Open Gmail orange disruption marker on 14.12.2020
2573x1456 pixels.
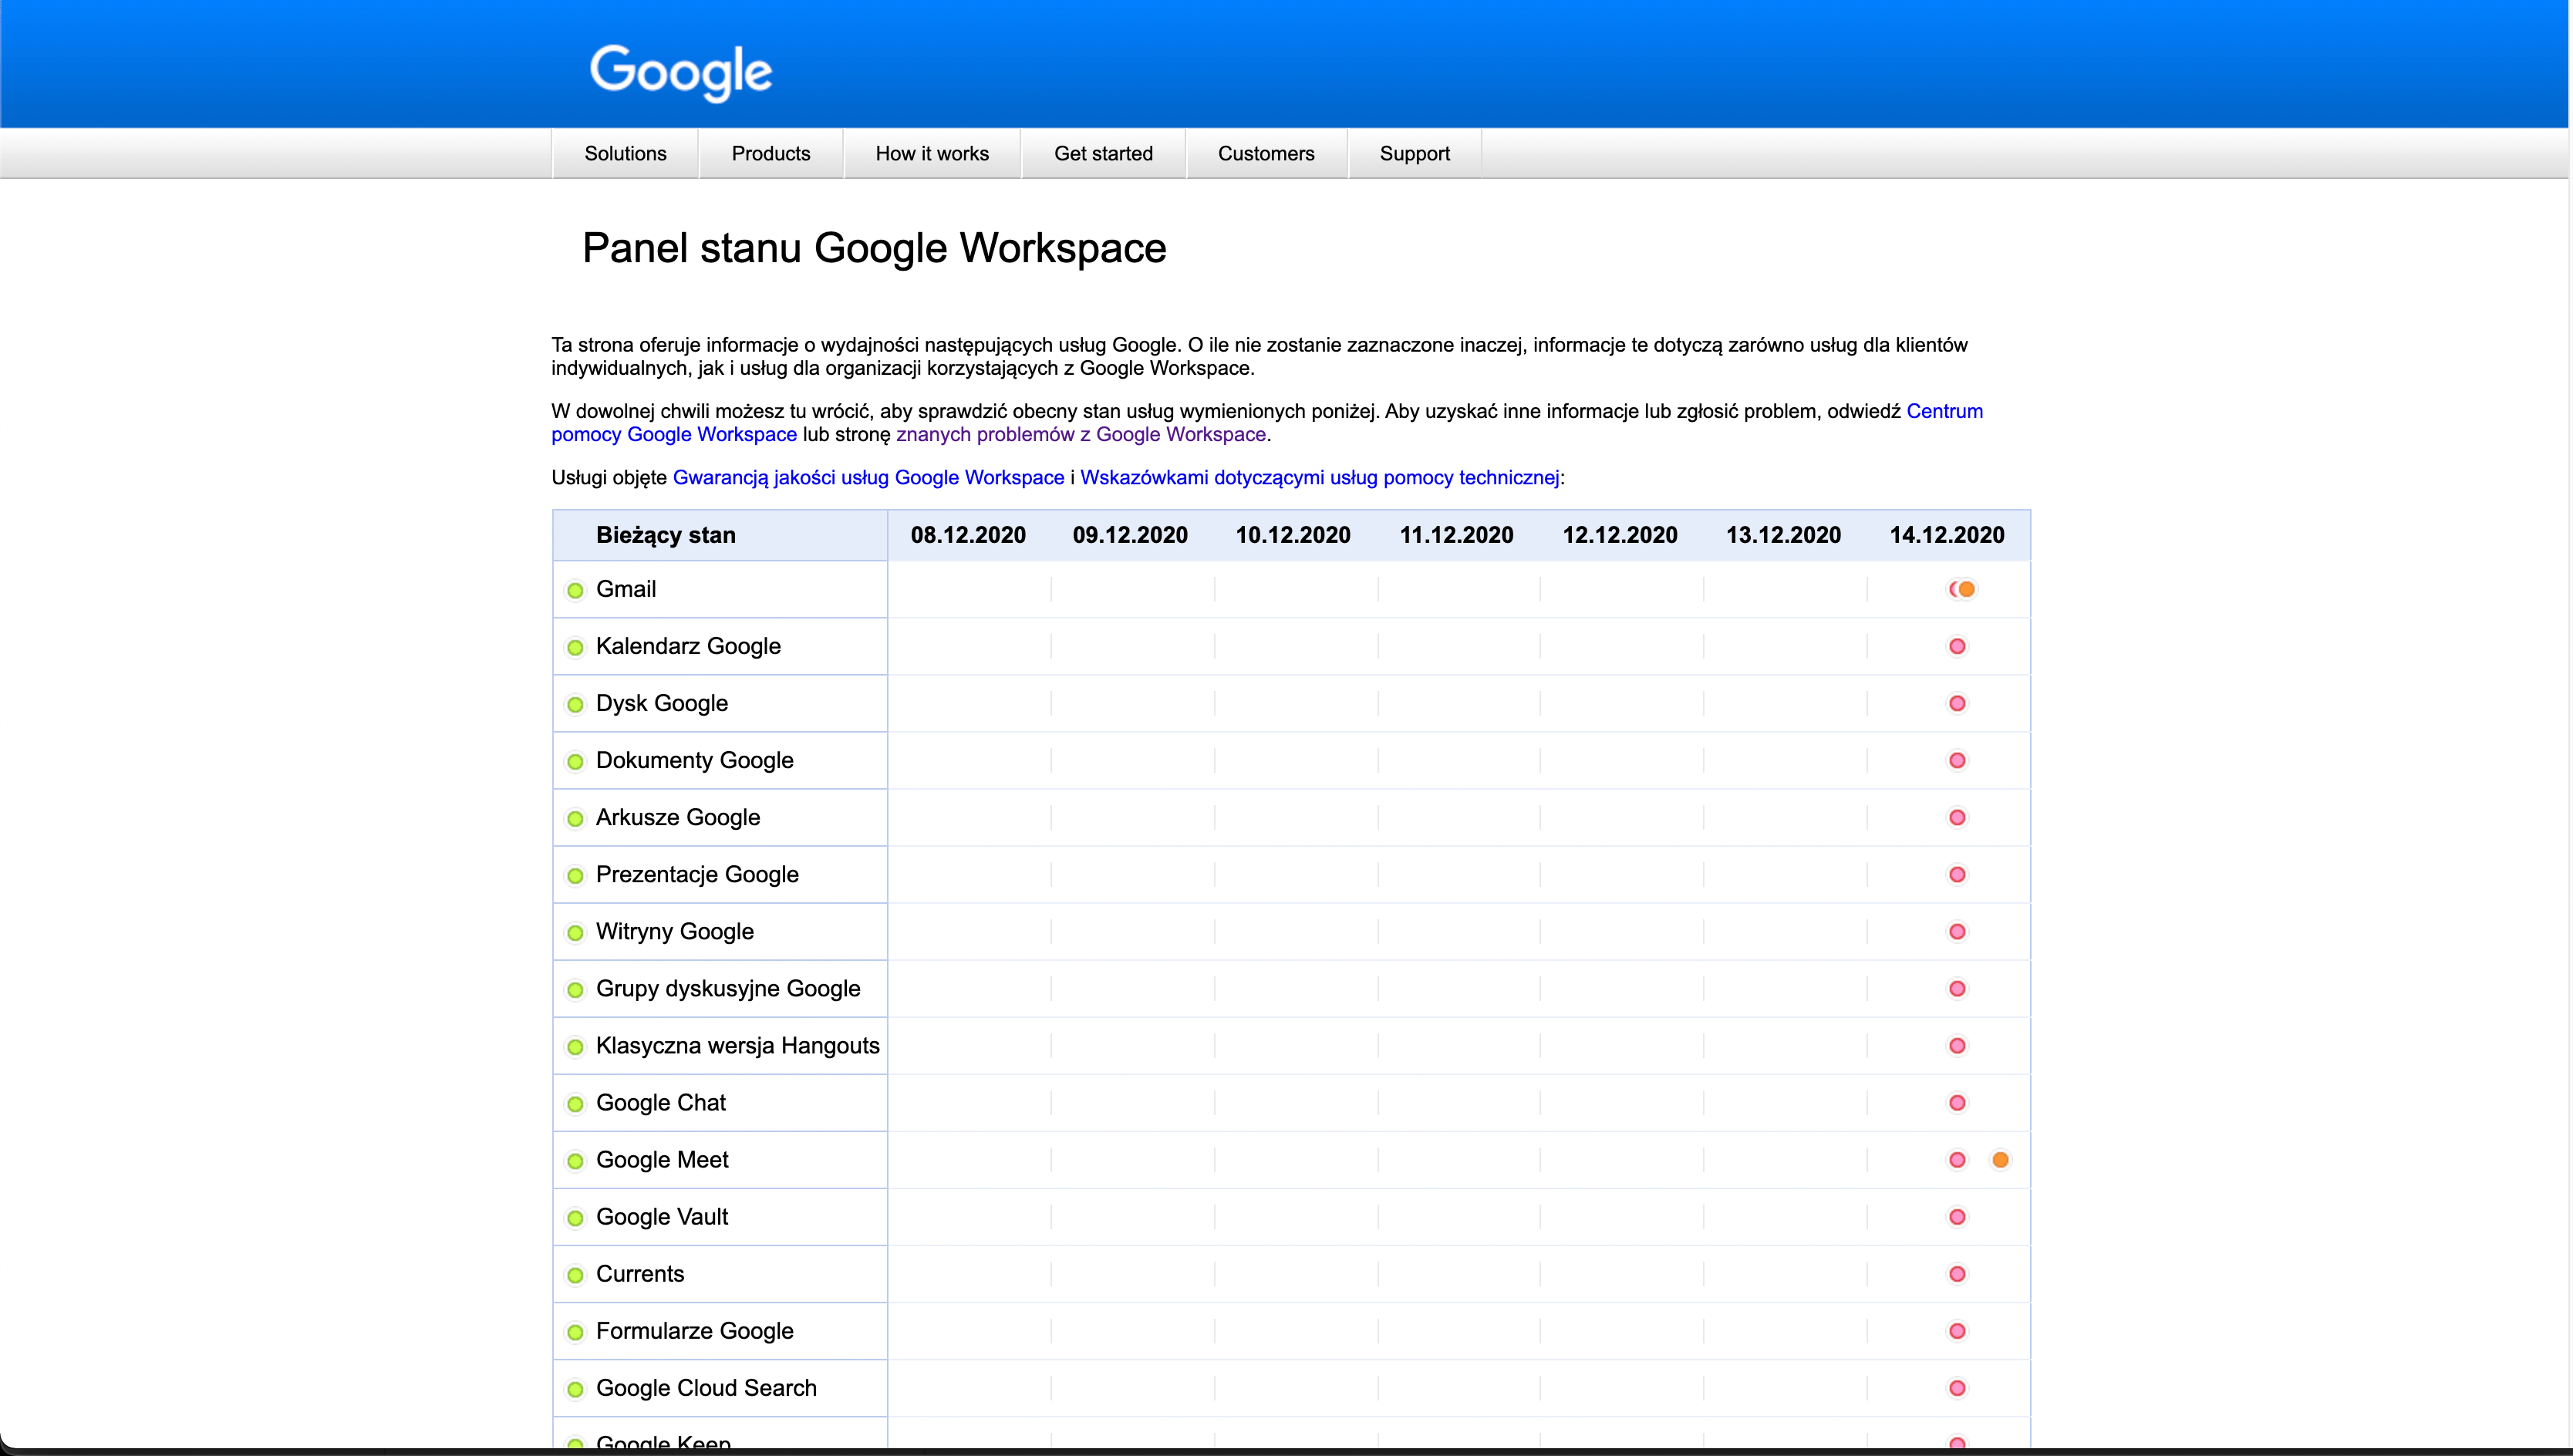tap(1967, 589)
